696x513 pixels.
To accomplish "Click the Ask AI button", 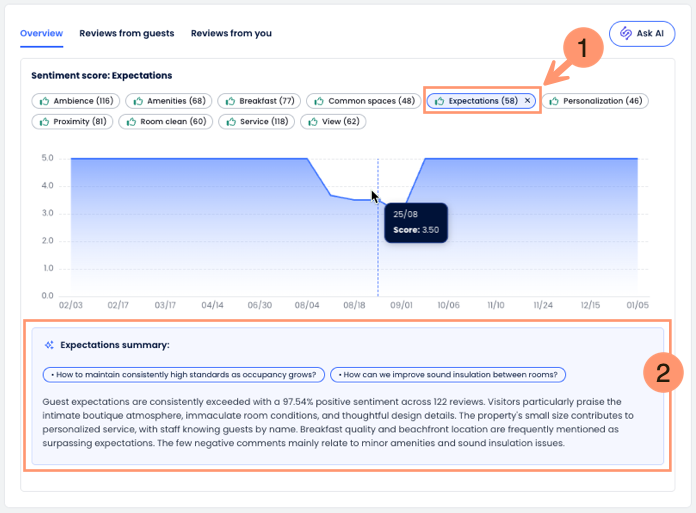I will pos(642,33).
